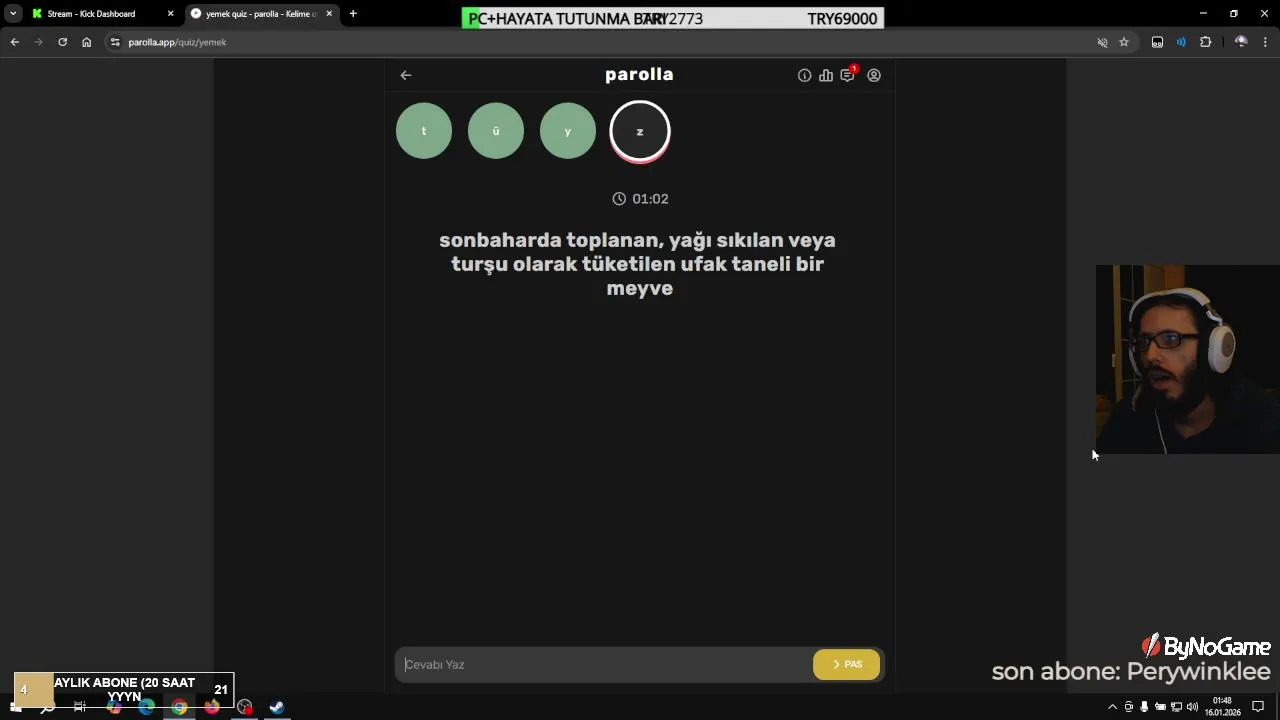Click the microphone tray icon
The image size is (1280, 720).
tap(1144, 707)
